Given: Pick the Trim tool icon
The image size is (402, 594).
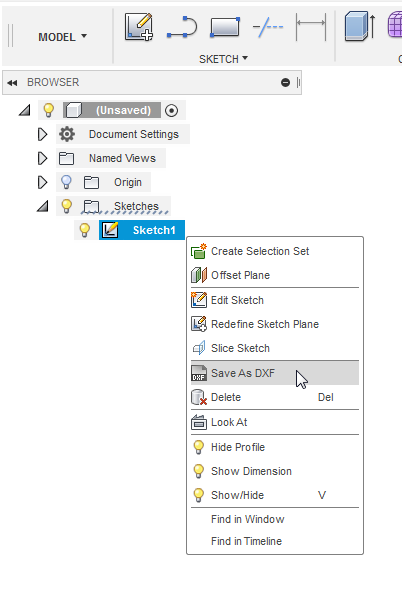Looking at the screenshot, I should (268, 27).
